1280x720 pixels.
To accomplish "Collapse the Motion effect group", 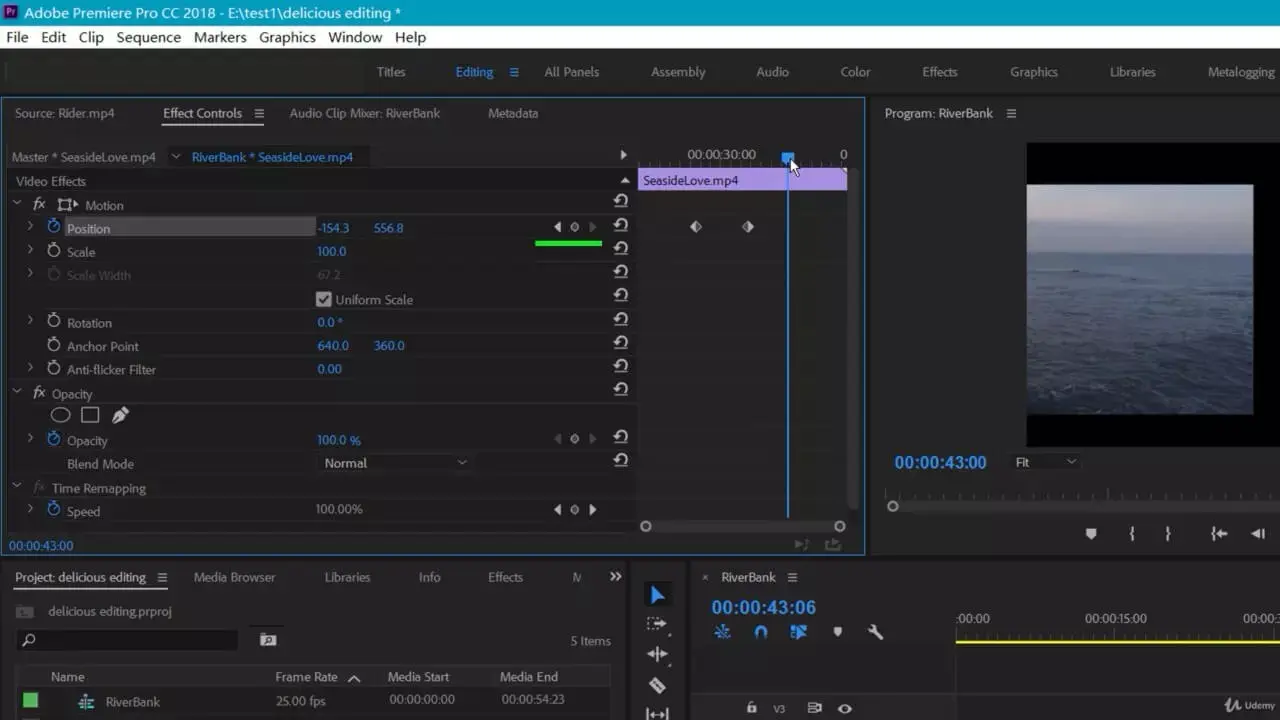I will point(17,203).
